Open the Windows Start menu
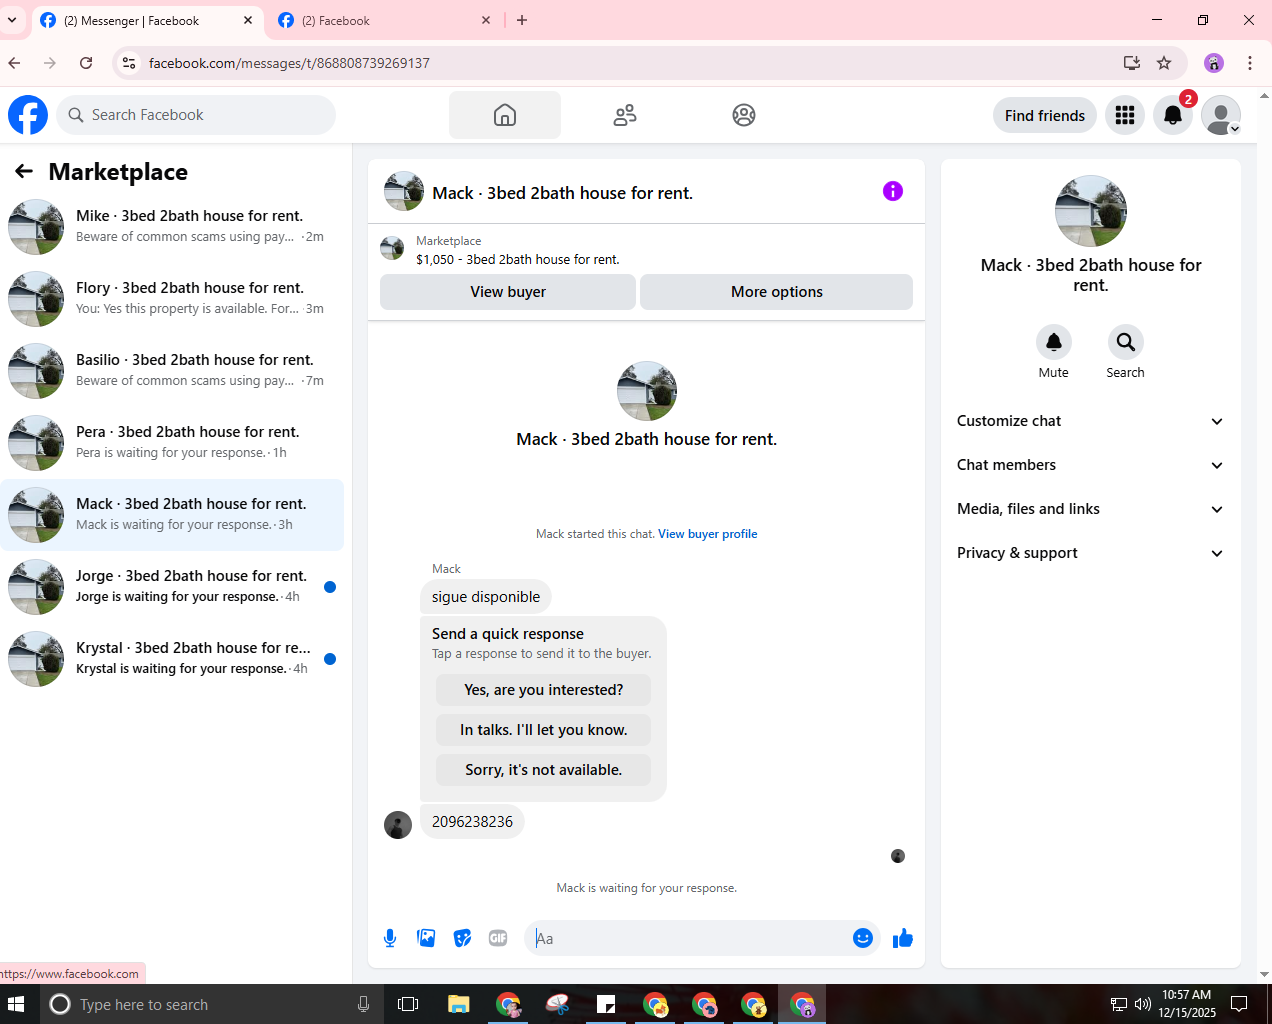Image resolution: width=1272 pixels, height=1024 pixels. (16, 1004)
